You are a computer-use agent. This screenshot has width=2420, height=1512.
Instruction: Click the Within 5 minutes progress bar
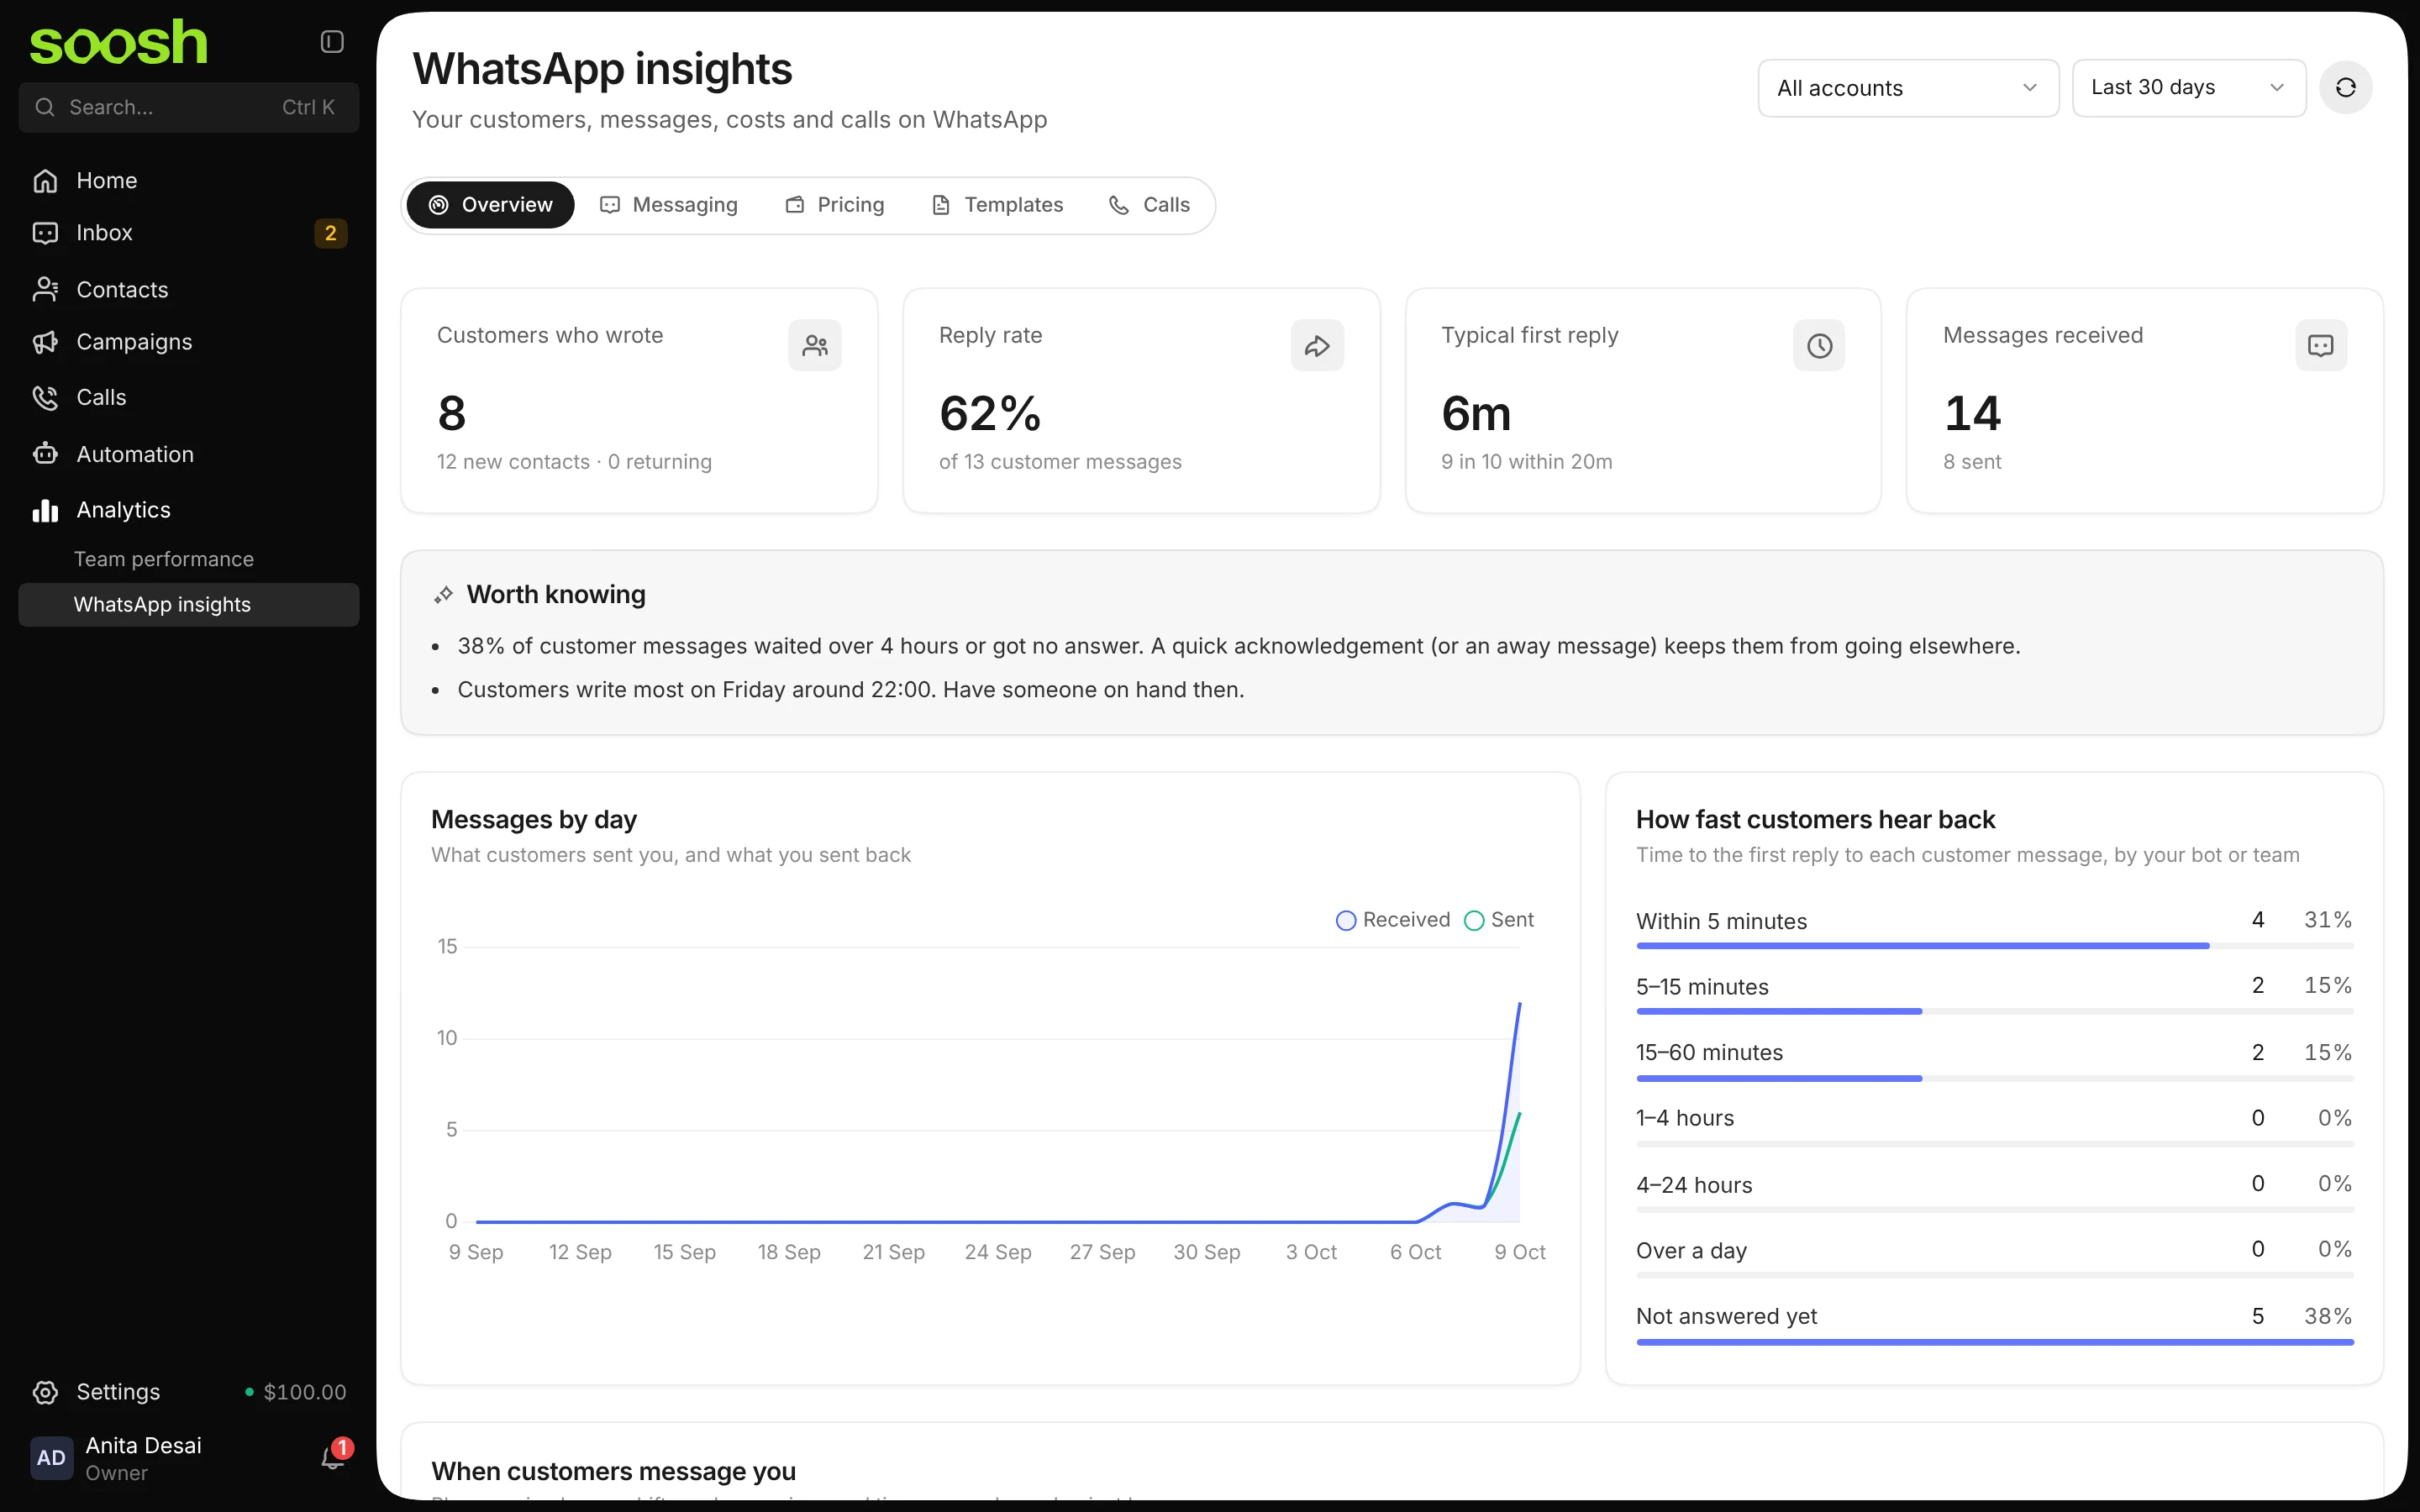click(x=1994, y=946)
